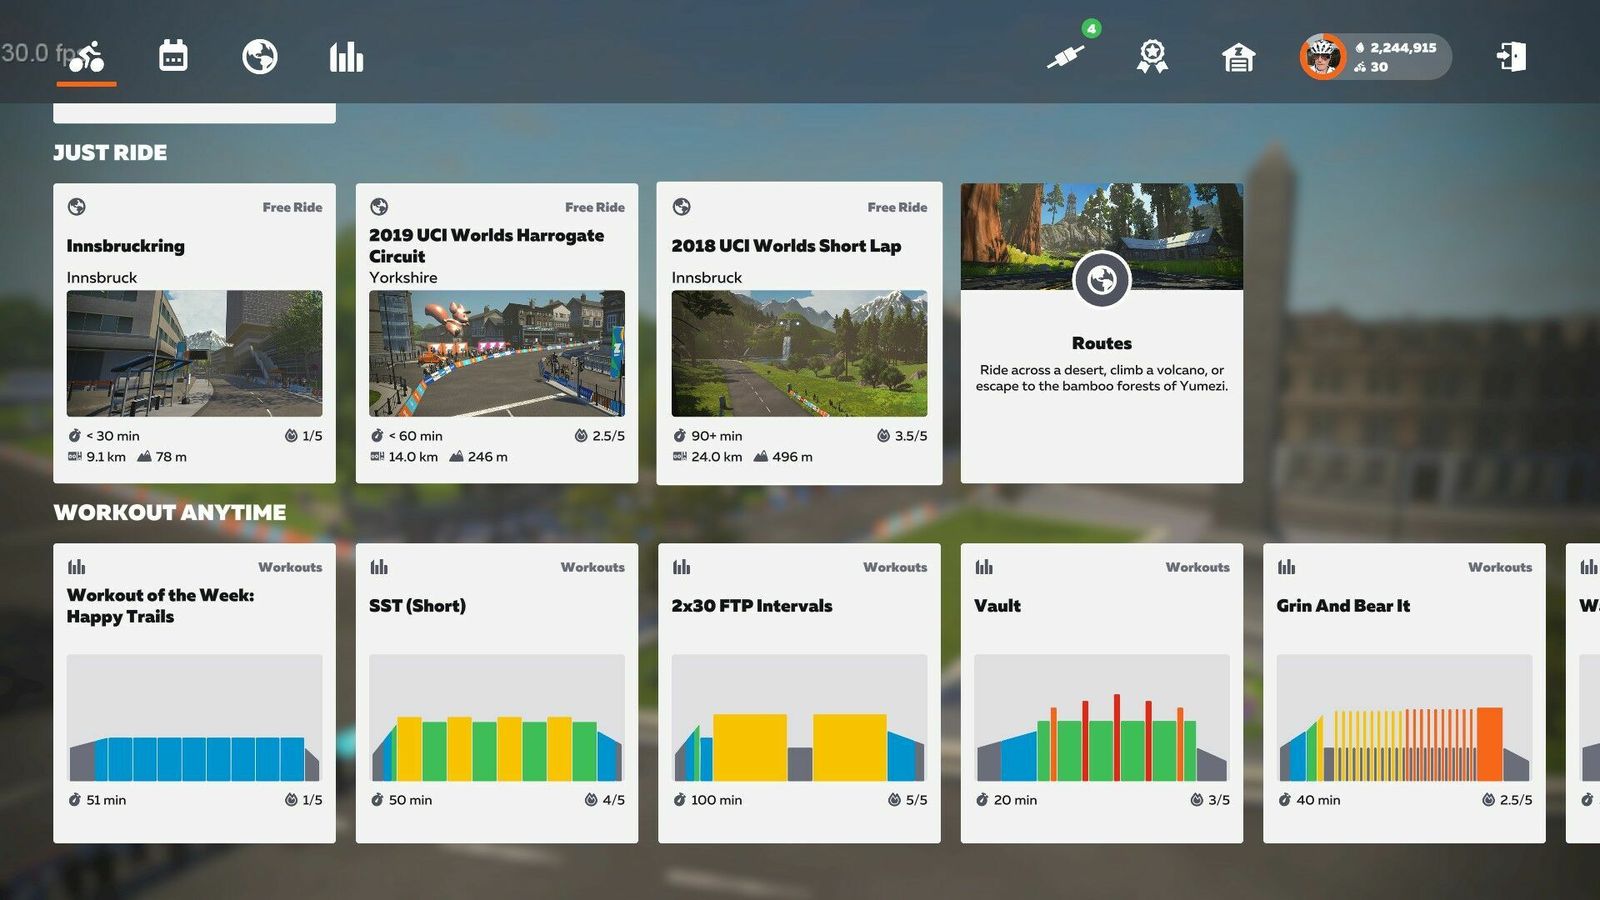Open the garage house icon
This screenshot has width=1600, height=900.
point(1238,57)
